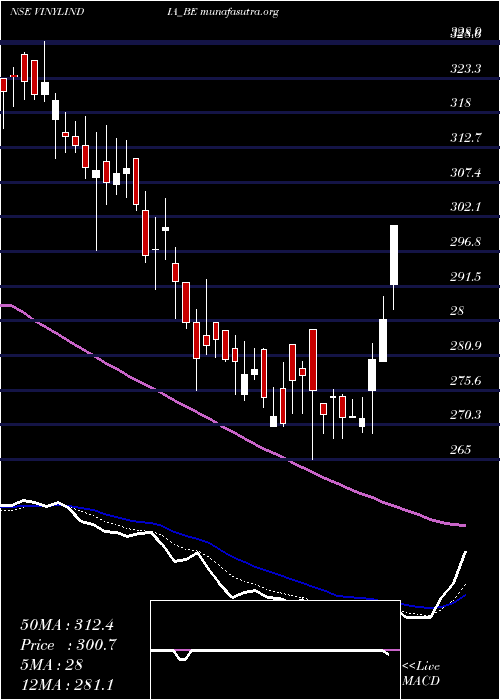Click the 265 price axis label
Viewport: 500px width, 700px height.
tap(461, 450)
